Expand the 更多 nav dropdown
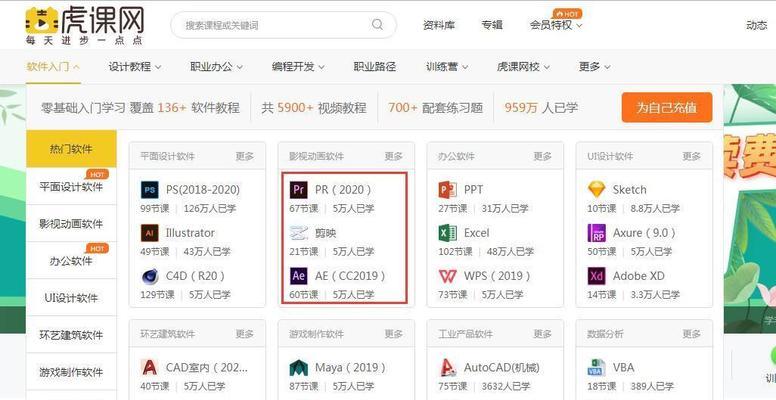 [x=594, y=66]
